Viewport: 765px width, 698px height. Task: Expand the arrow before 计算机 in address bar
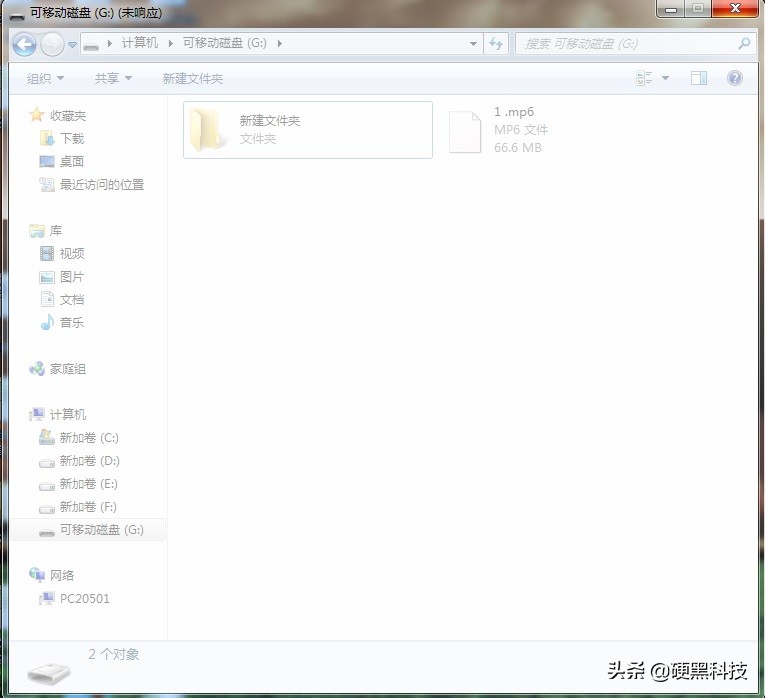pos(110,43)
